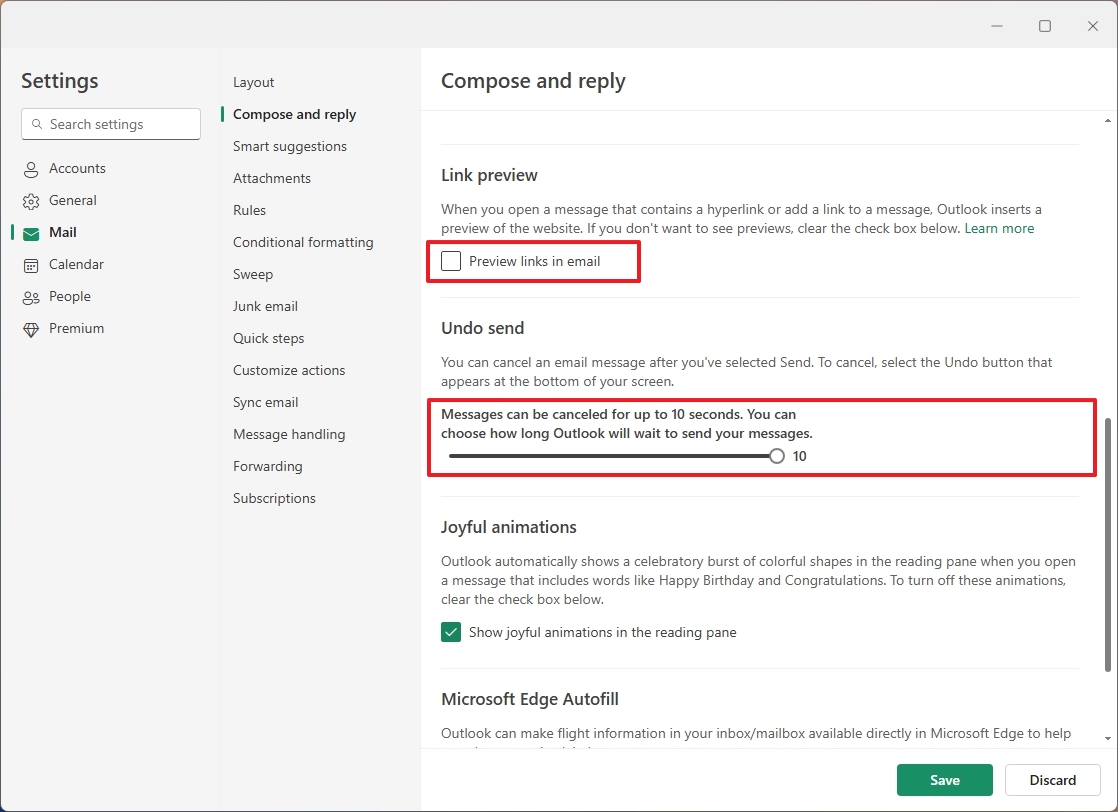The height and width of the screenshot is (812, 1118).
Task: Click the General gear icon
Action: [31, 201]
